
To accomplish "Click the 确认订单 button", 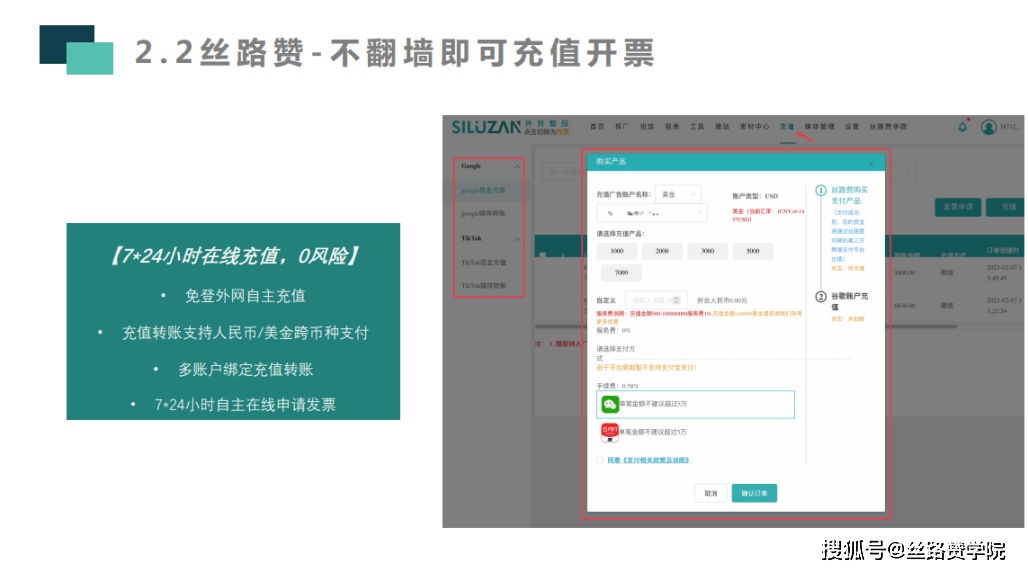I will 754,493.
